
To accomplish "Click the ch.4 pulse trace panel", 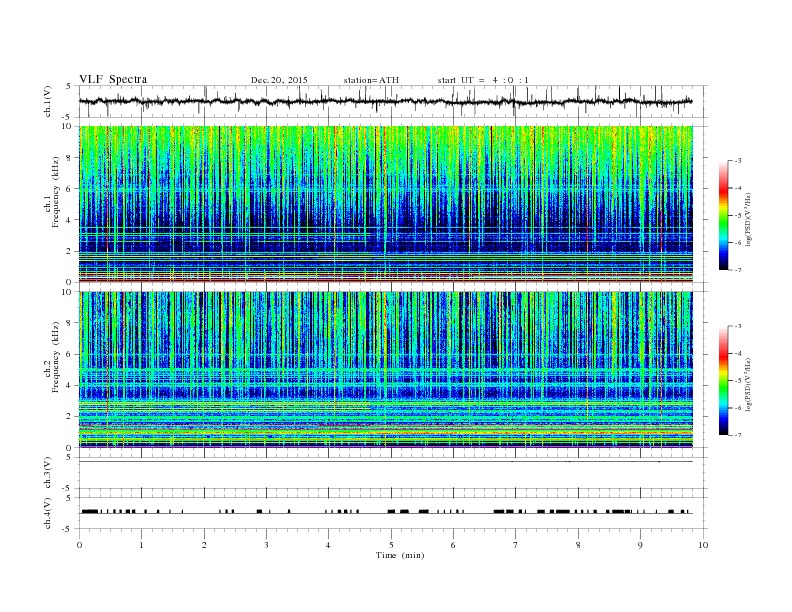I will 393,513.
